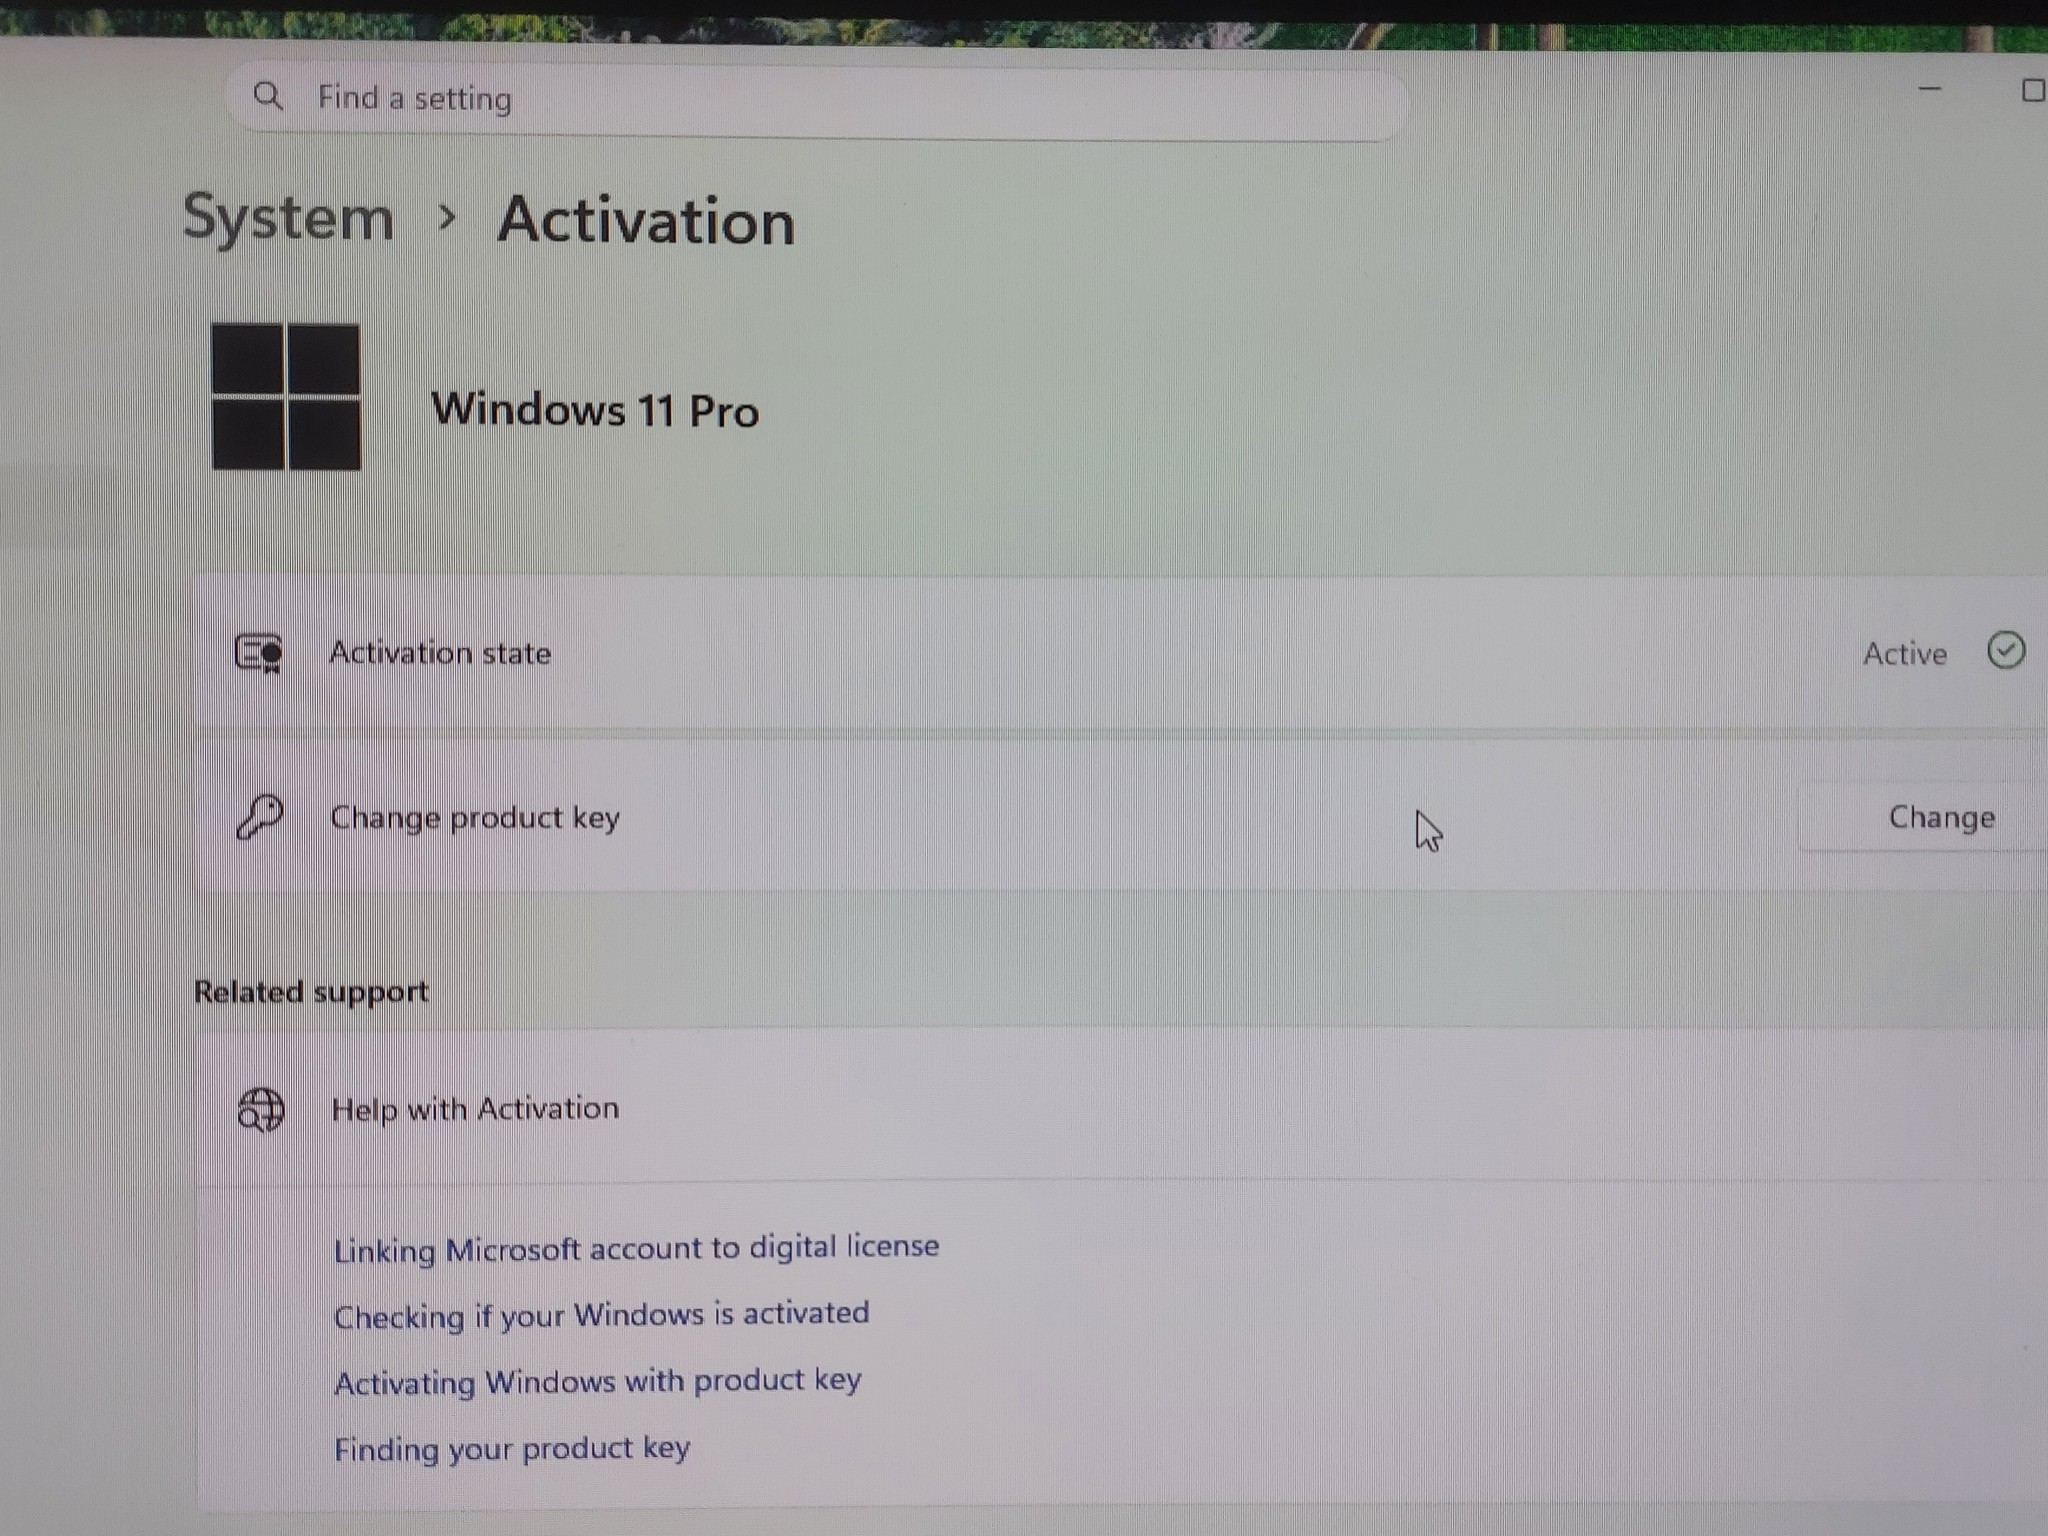Open Linking Microsoft account to digital license

tap(636, 1248)
